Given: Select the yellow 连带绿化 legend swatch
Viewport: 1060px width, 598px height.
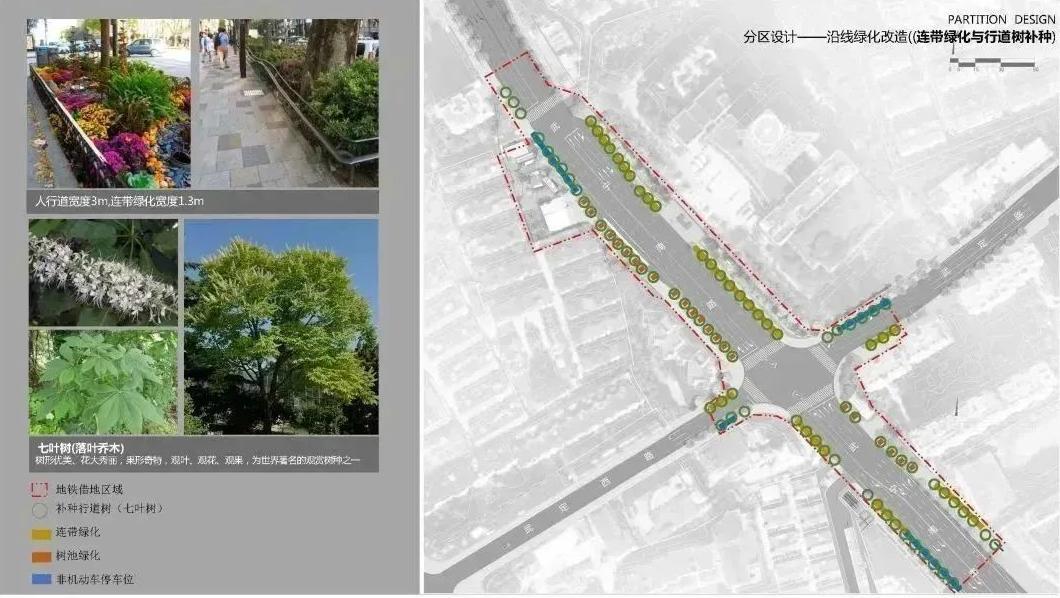Looking at the screenshot, I should click(x=41, y=533).
